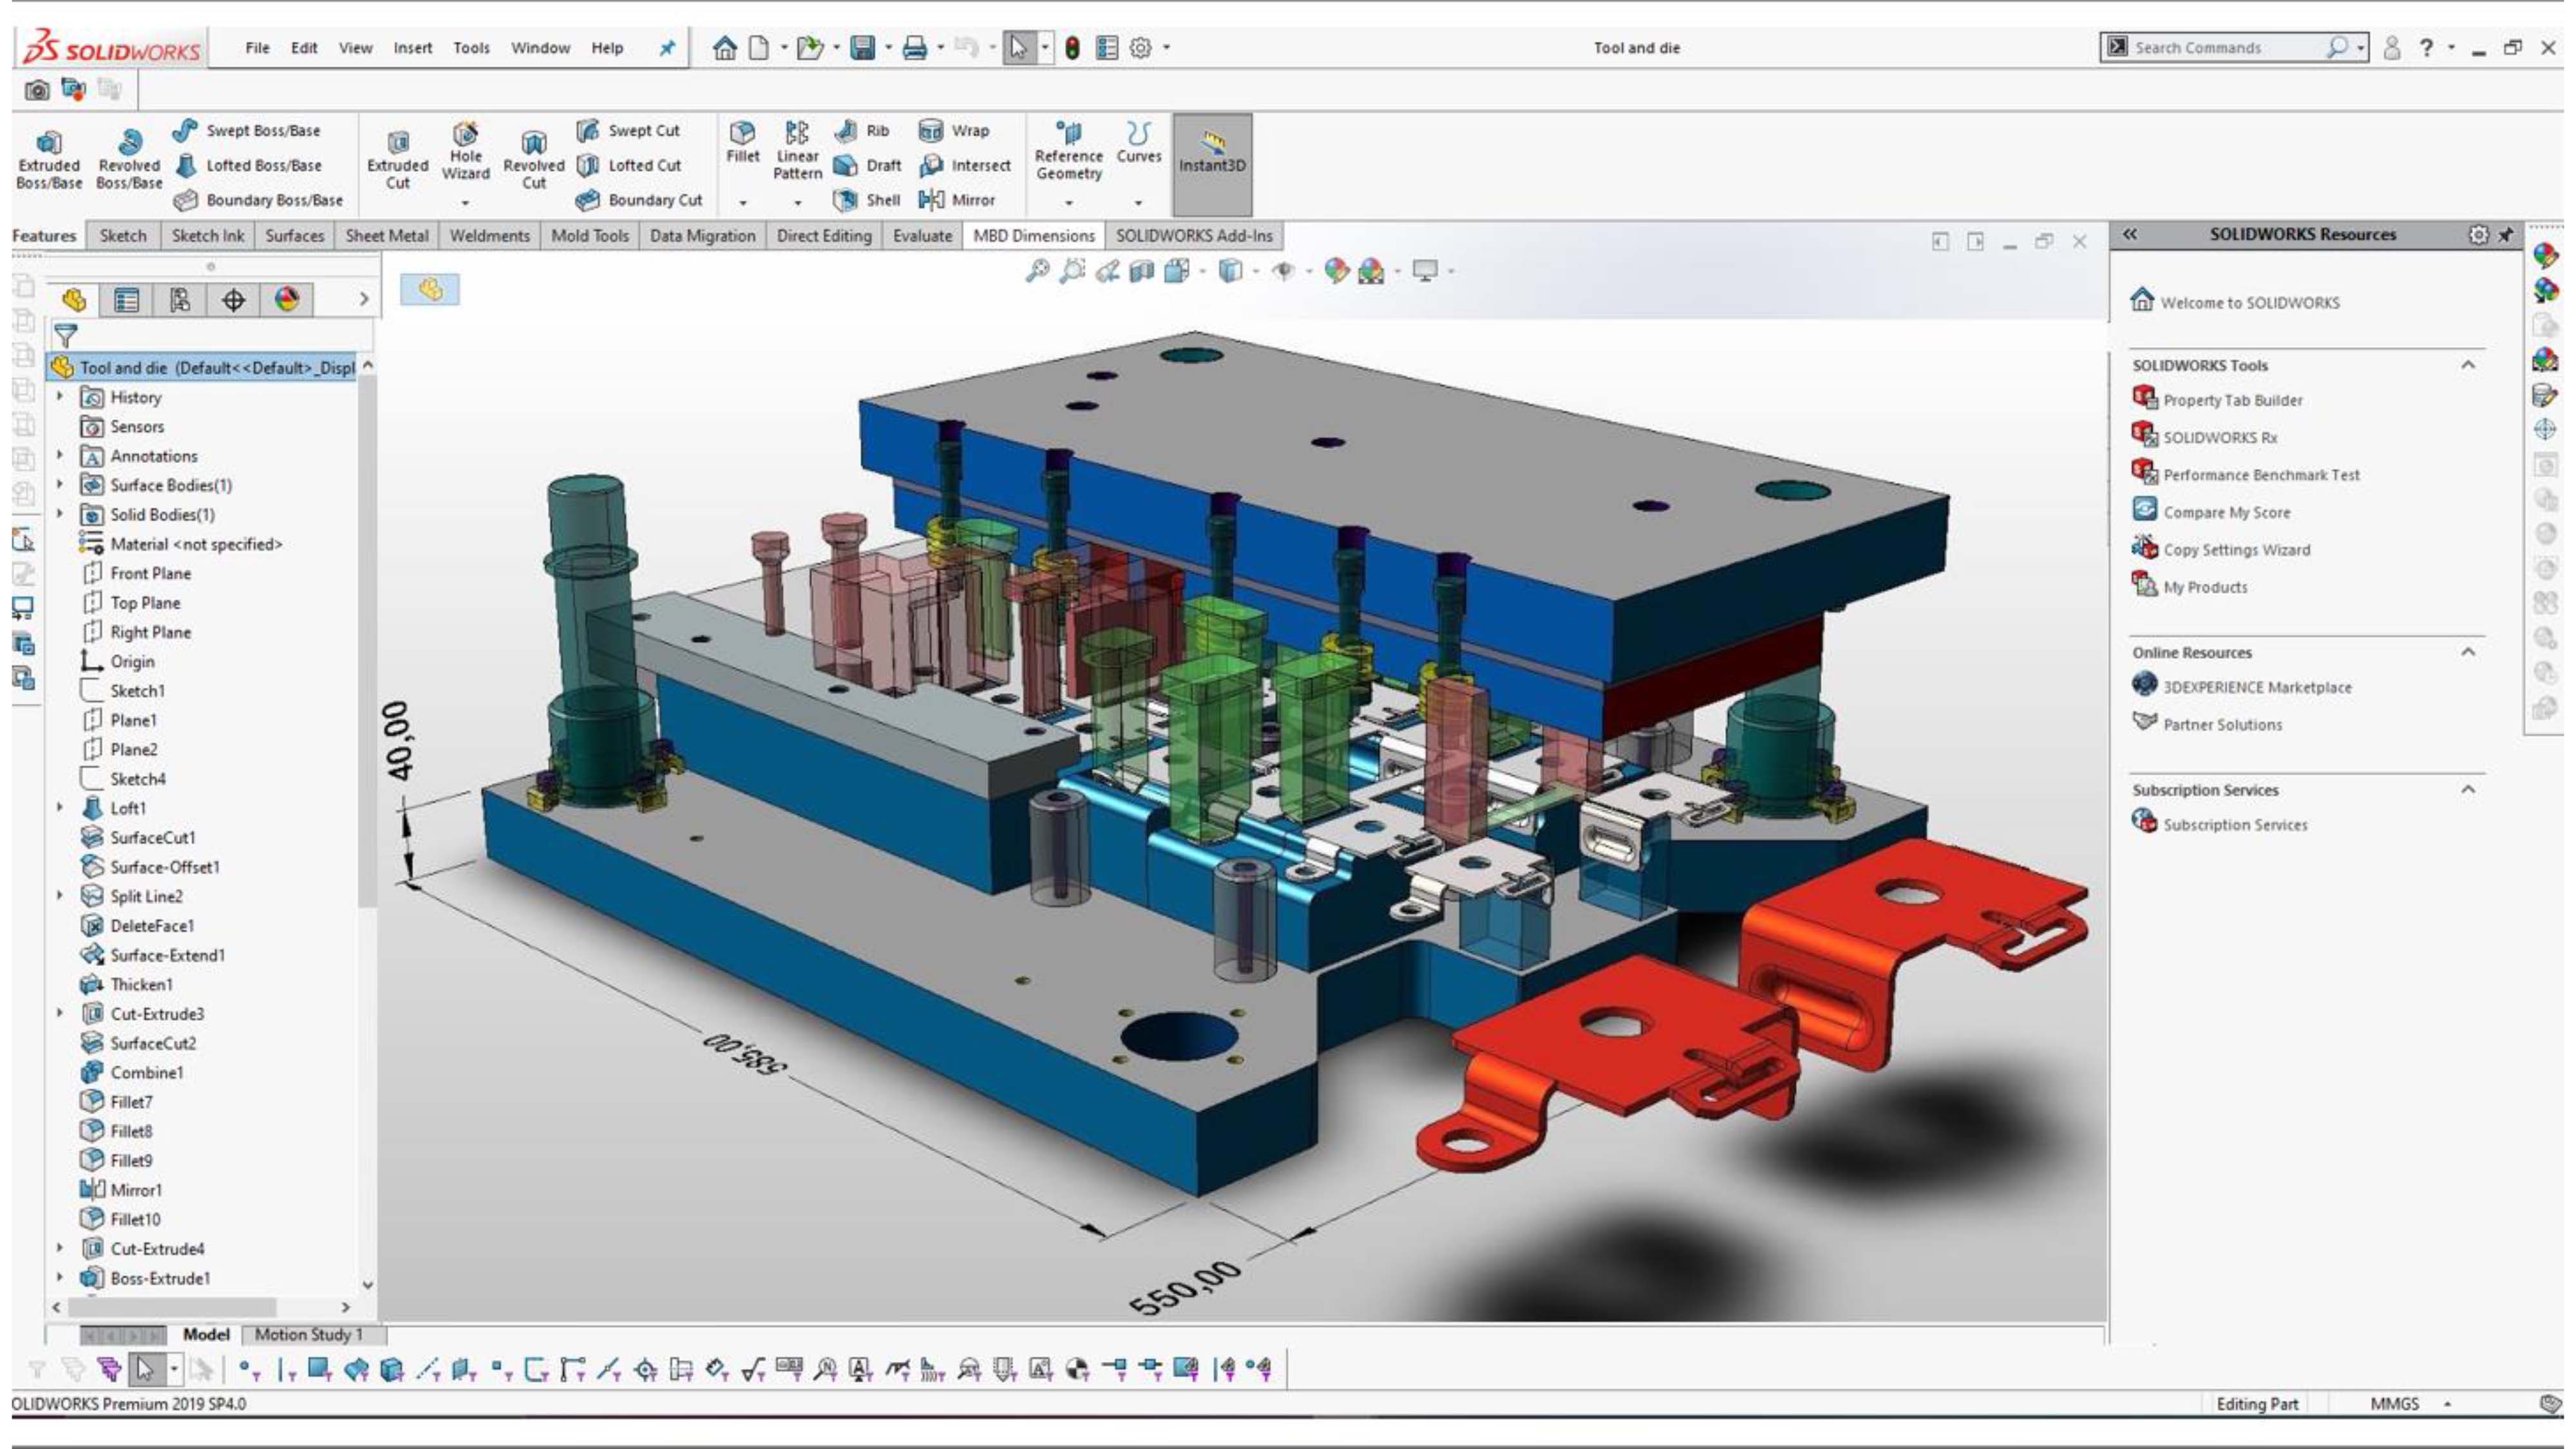This screenshot has width=2576, height=1449.
Task: Click the Save icon in the top toolbar
Action: pyautogui.click(x=862, y=47)
